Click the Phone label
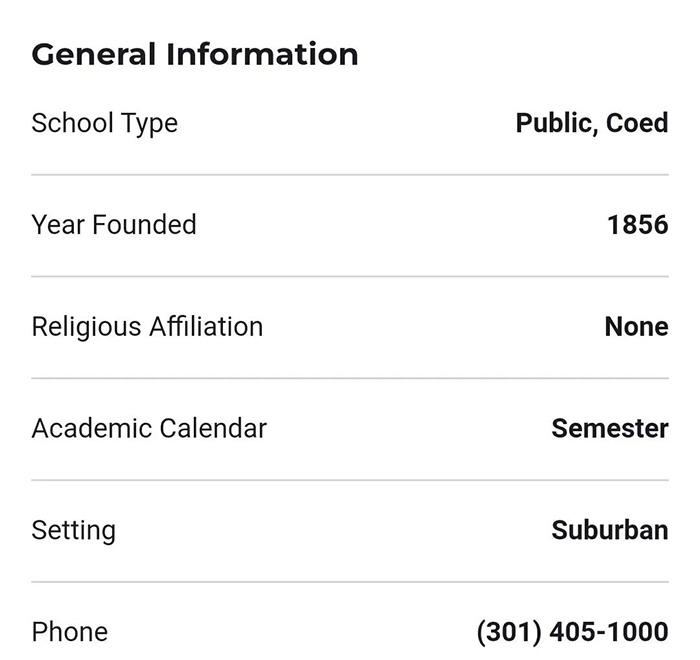The height and width of the screenshot is (660, 700). [70, 632]
